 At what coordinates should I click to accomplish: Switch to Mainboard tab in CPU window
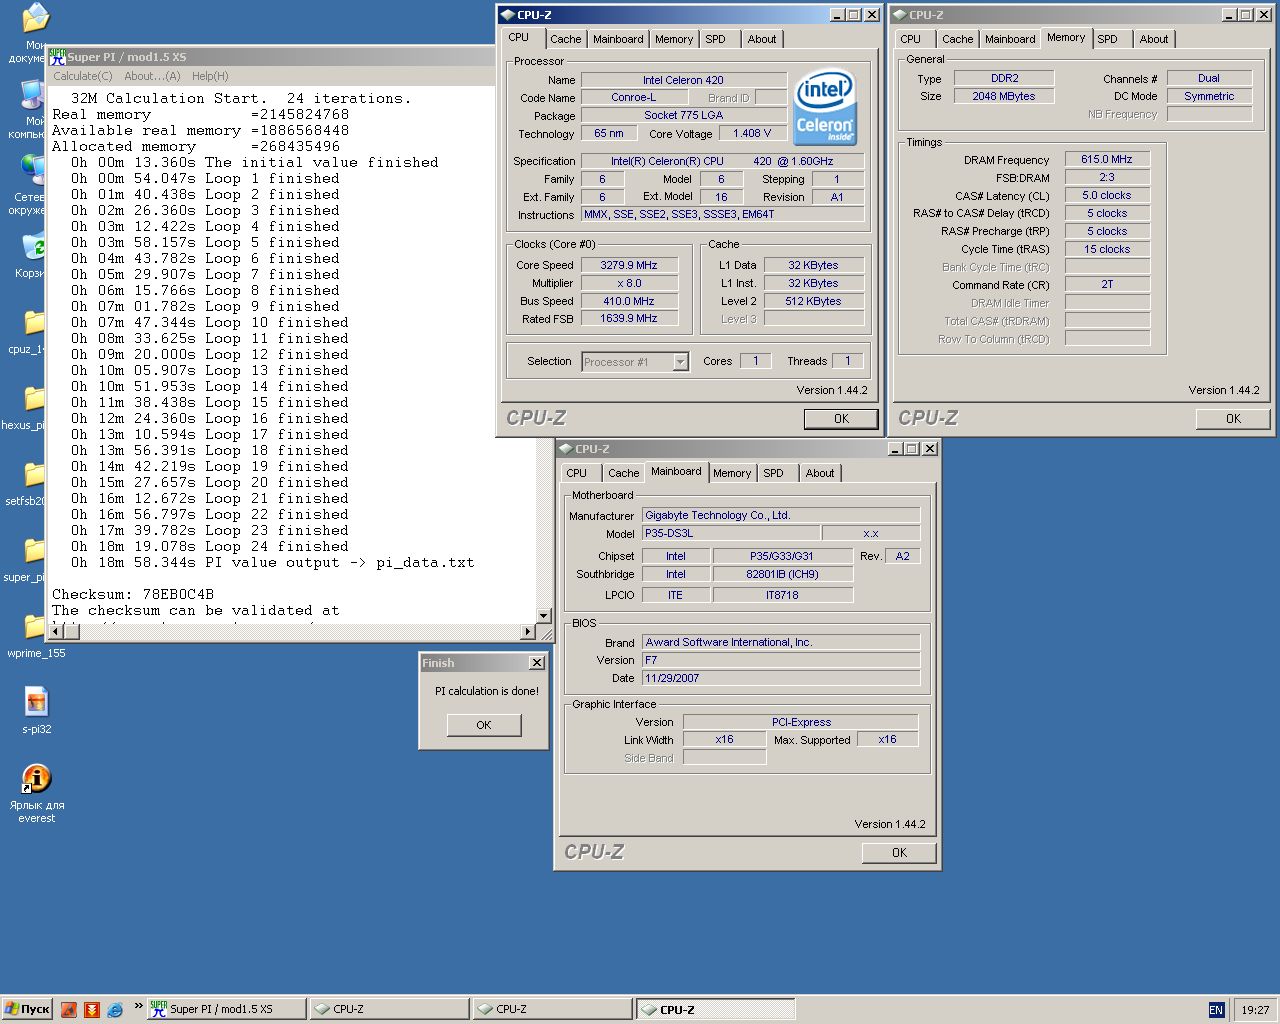click(x=618, y=39)
